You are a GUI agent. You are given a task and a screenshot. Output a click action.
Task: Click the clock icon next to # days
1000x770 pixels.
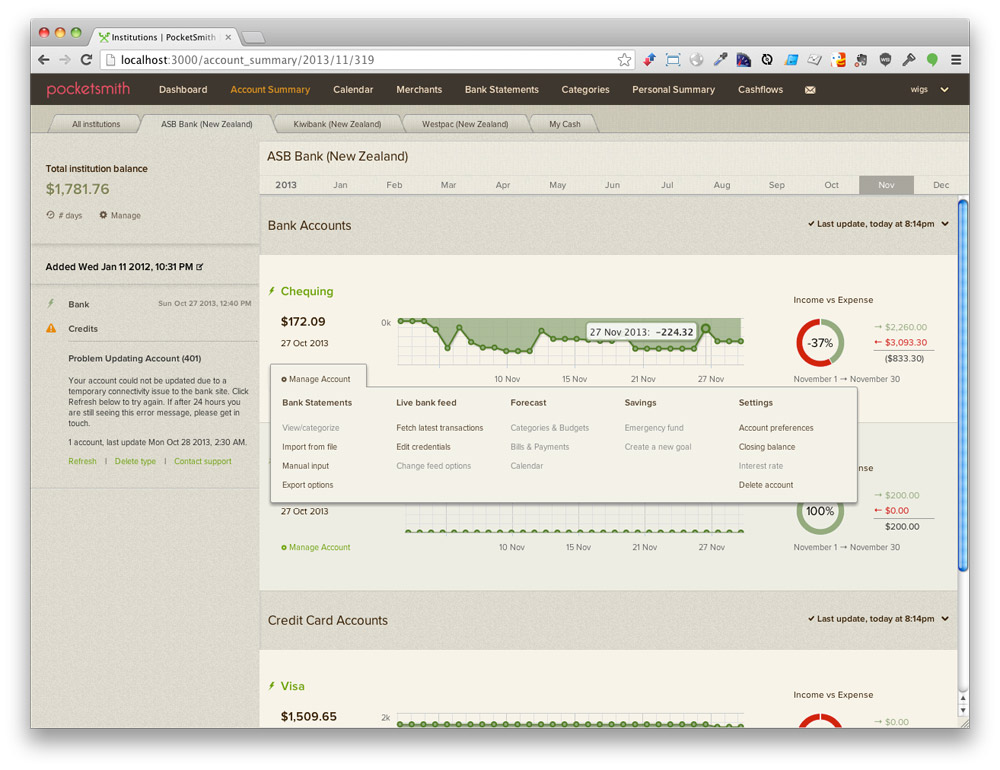coord(50,216)
